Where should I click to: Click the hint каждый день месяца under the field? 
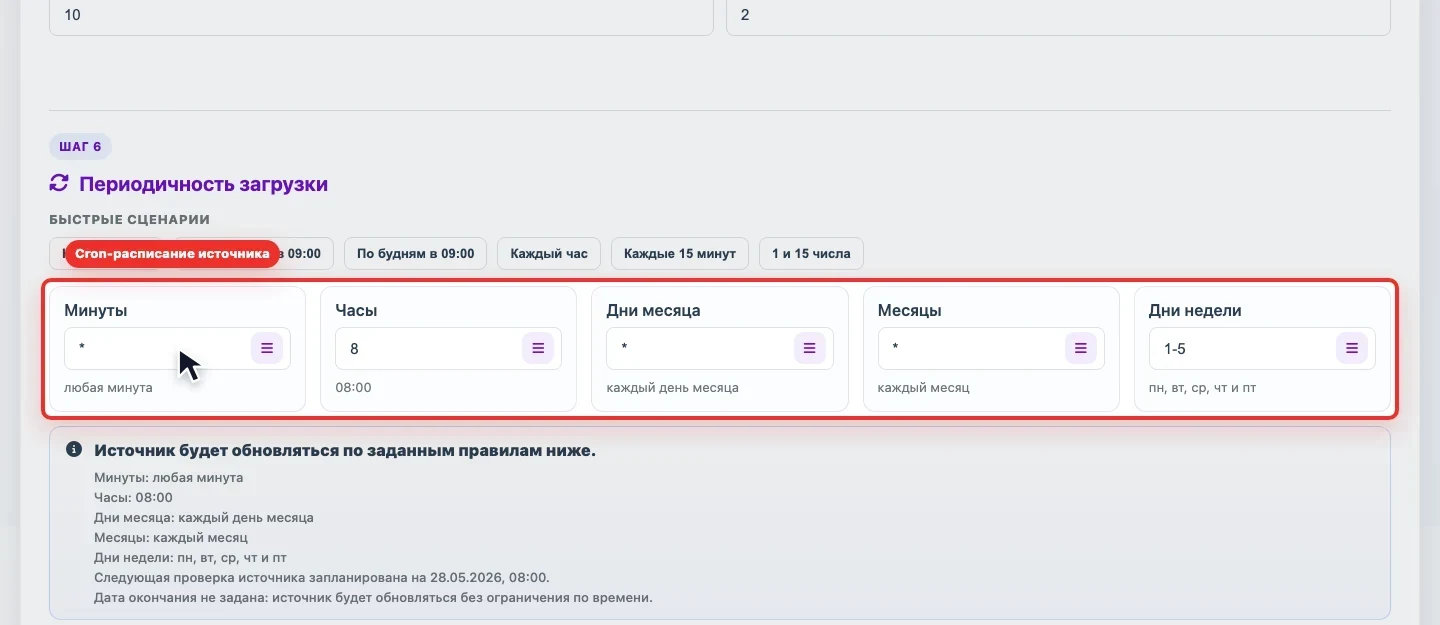(672, 387)
